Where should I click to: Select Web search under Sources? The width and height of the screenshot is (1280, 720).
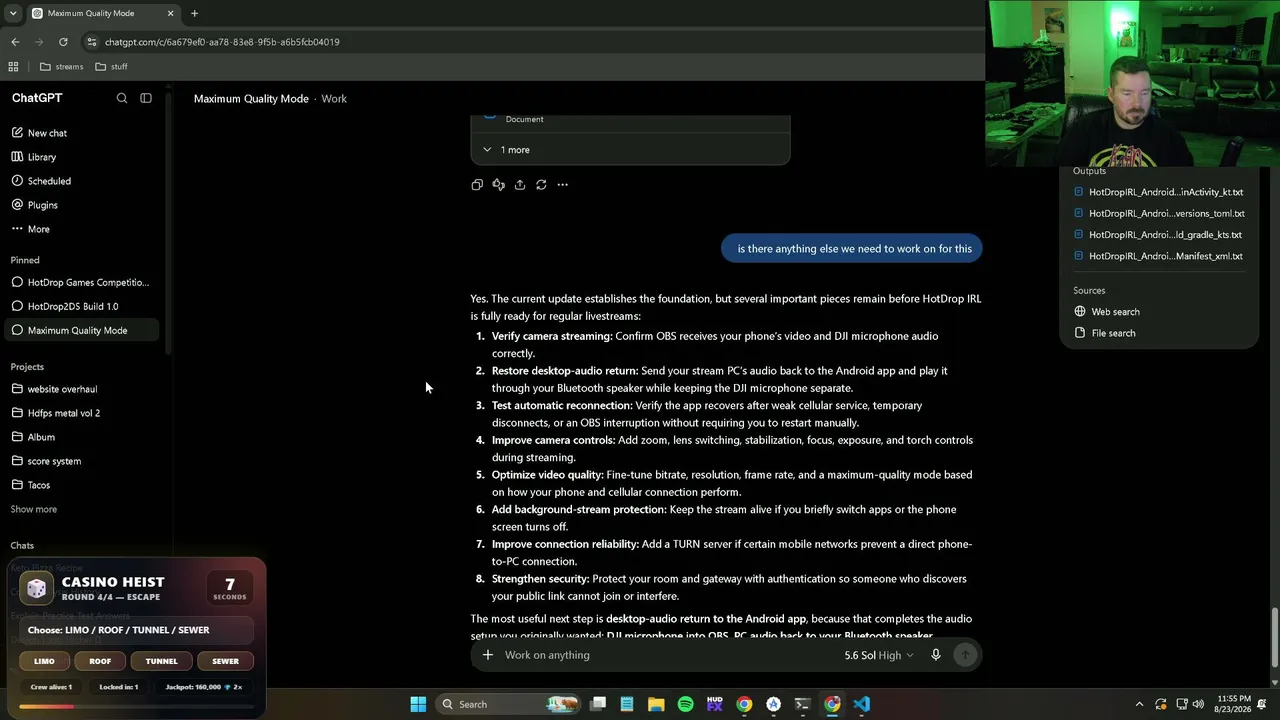(x=1107, y=312)
